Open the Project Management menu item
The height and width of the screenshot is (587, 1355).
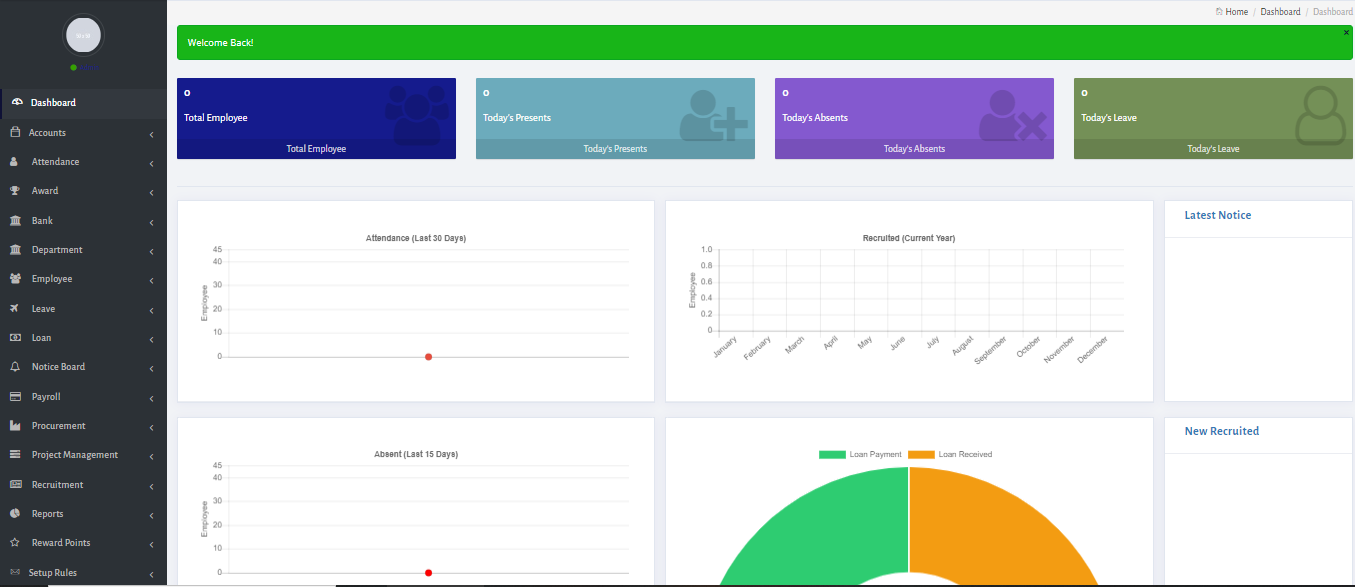tap(74, 455)
